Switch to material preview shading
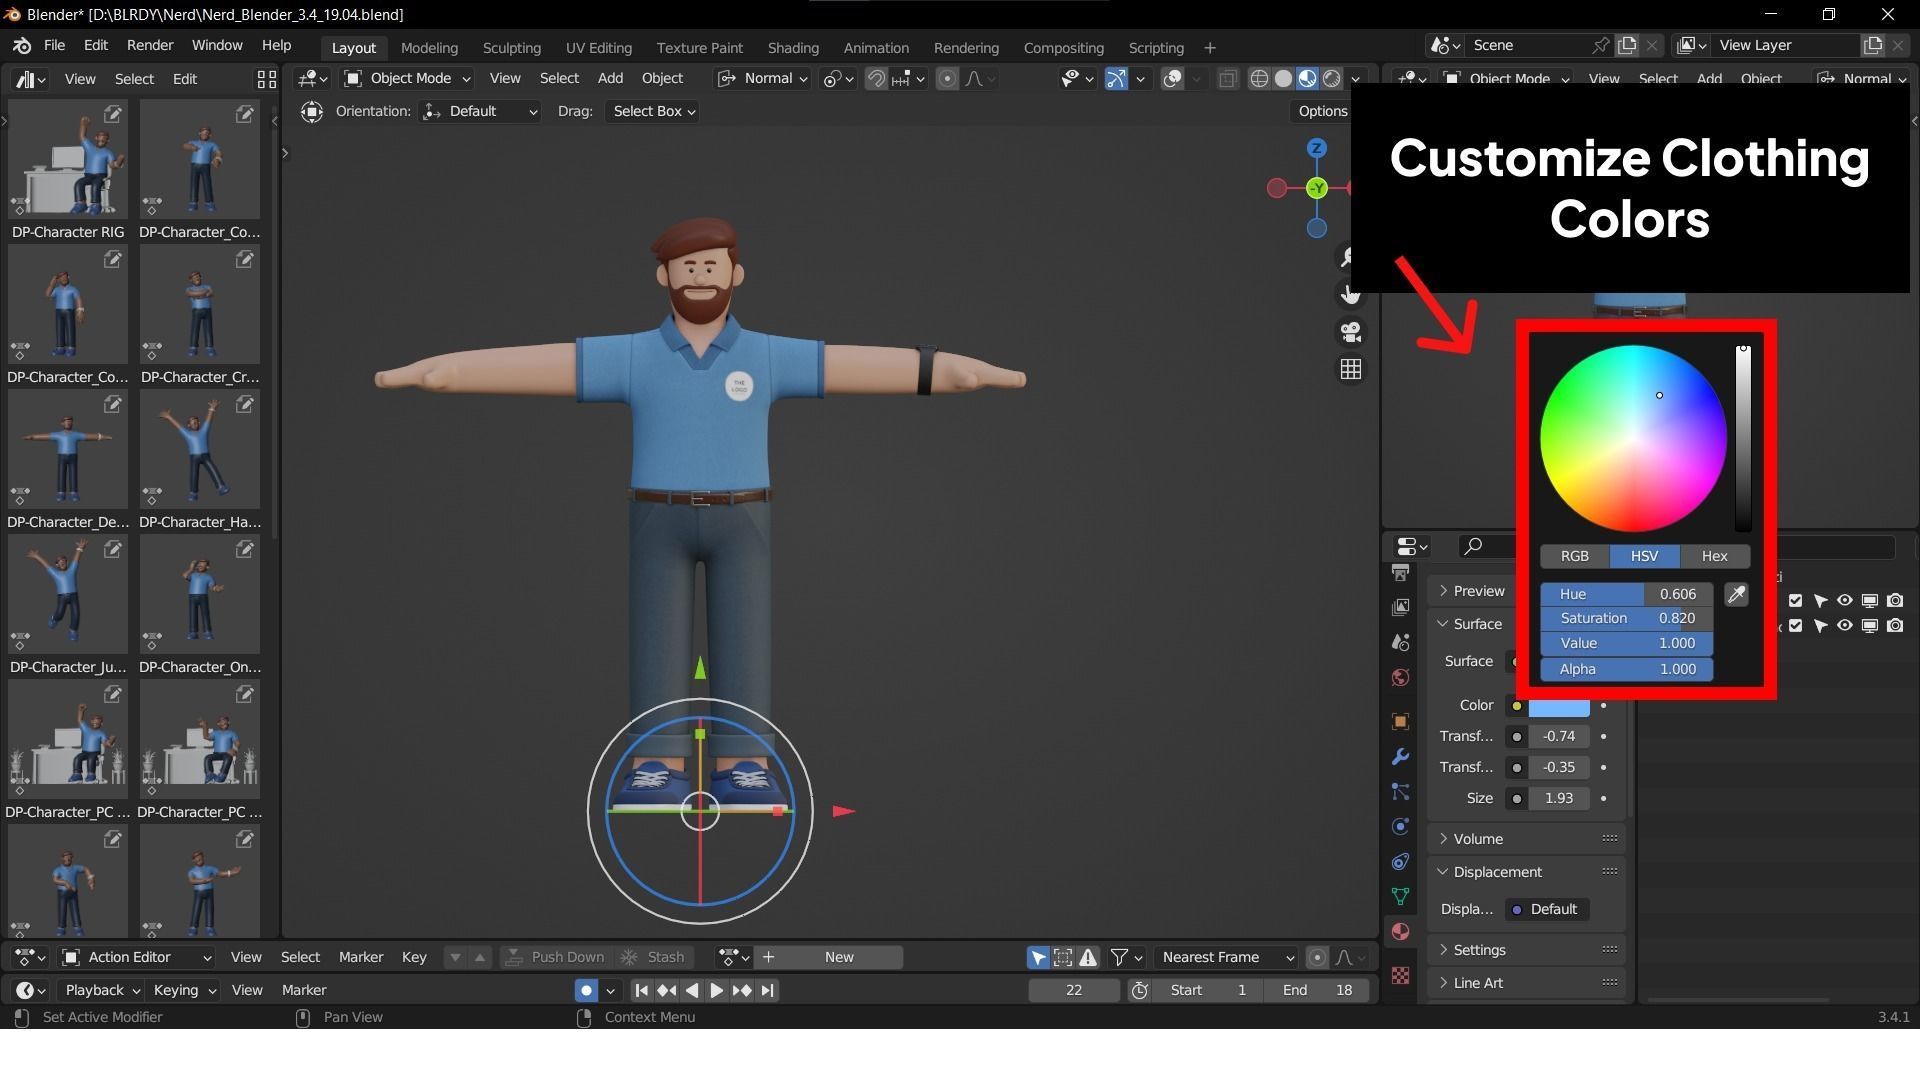This screenshot has height=1080, width=1920. point(1308,79)
